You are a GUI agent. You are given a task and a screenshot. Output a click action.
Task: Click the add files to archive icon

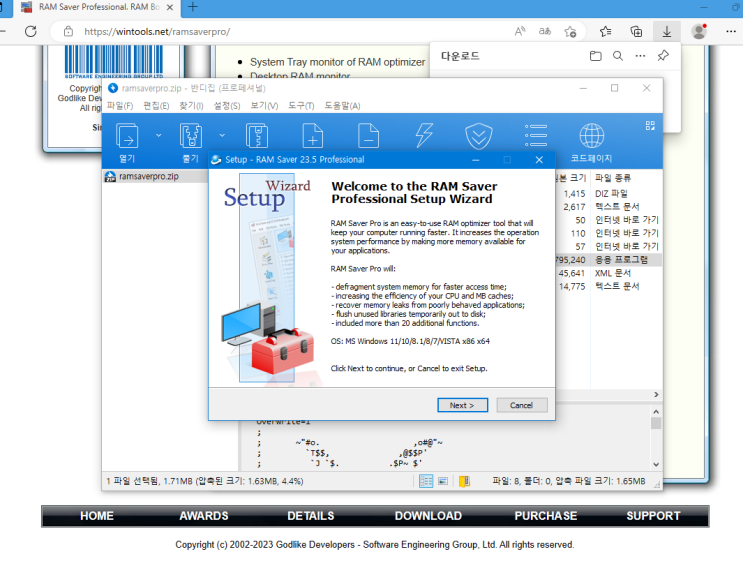(x=313, y=136)
